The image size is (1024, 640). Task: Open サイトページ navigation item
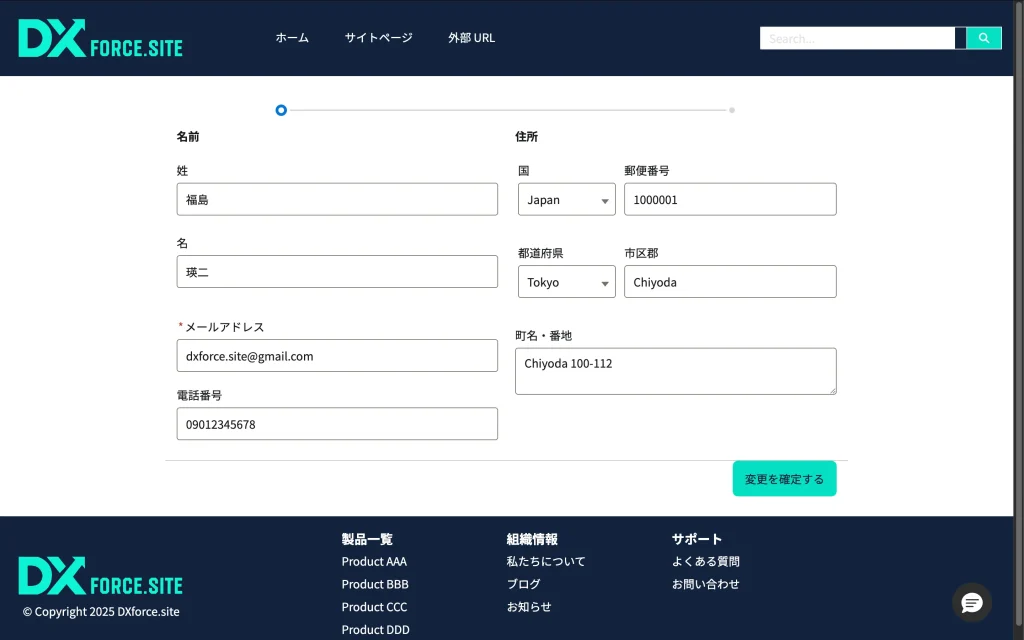378,38
